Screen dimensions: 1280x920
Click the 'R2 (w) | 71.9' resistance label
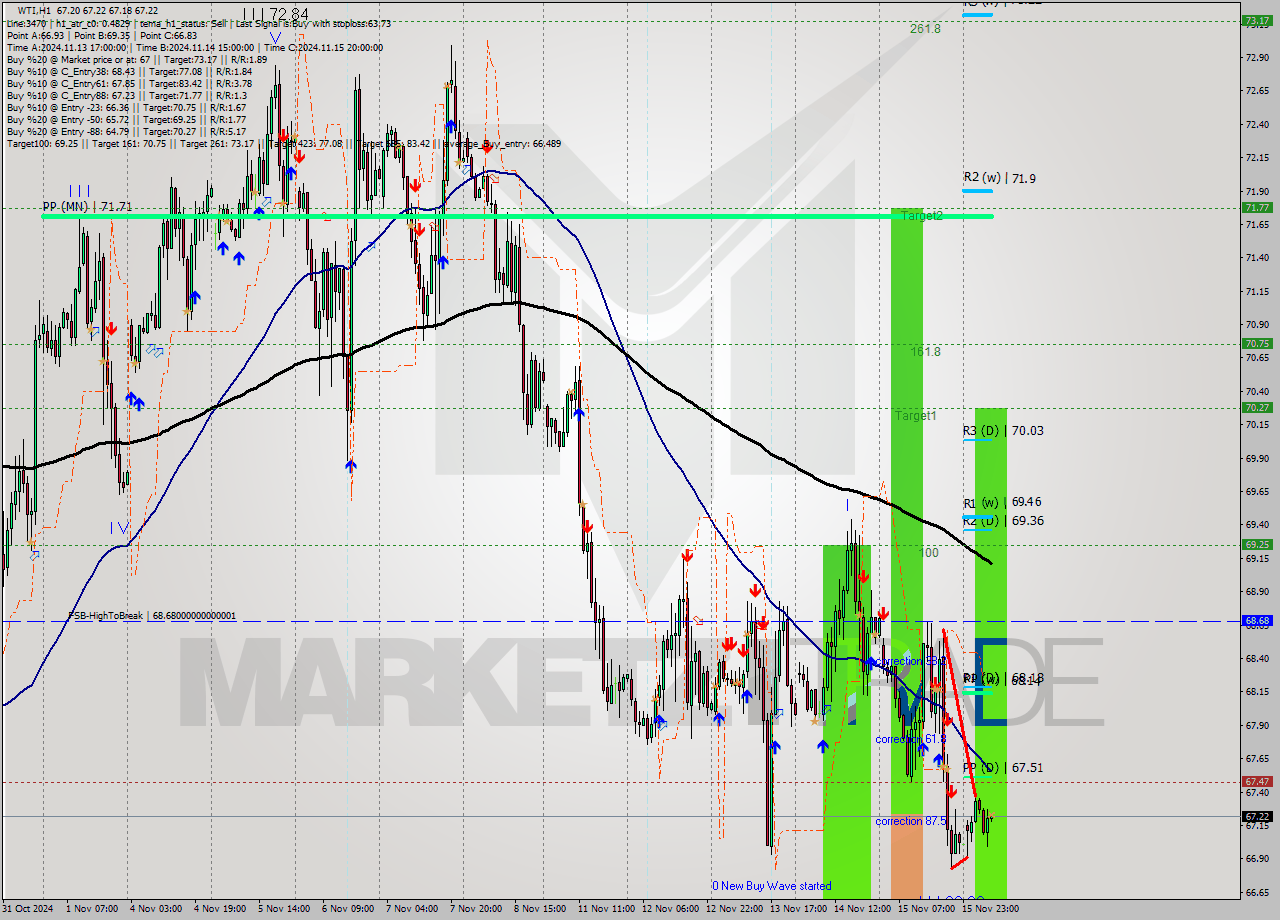tap(999, 178)
